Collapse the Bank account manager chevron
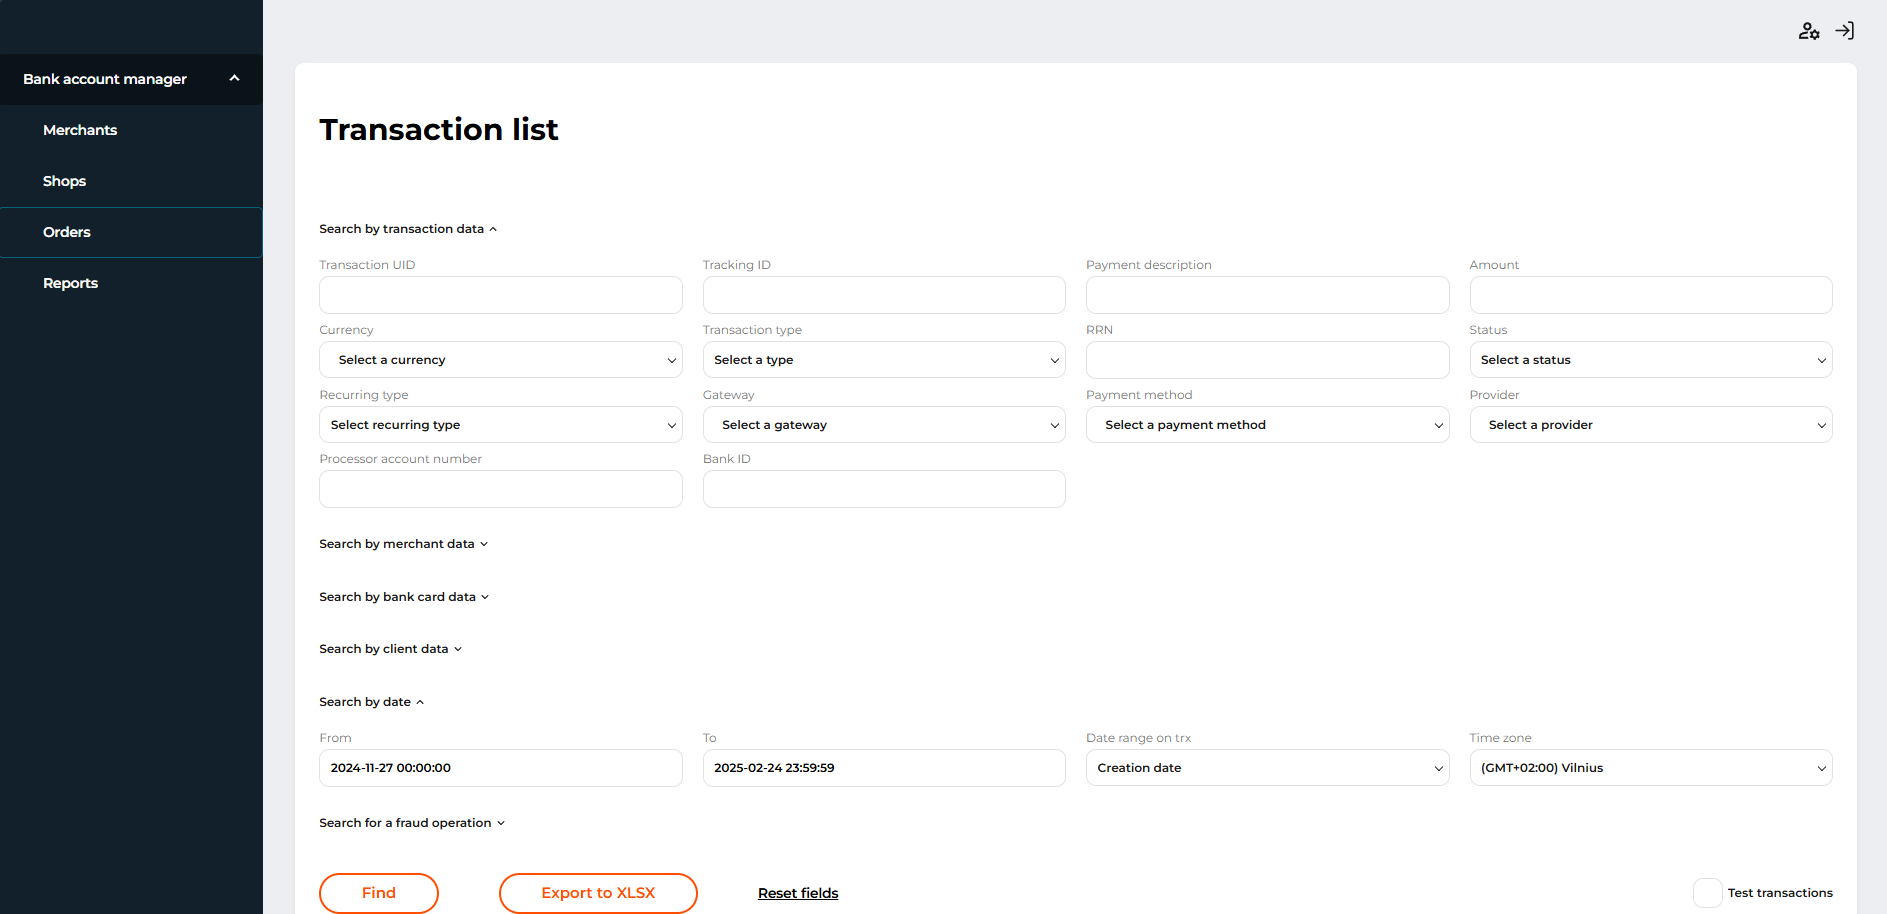This screenshot has width=1887, height=914. (x=234, y=78)
